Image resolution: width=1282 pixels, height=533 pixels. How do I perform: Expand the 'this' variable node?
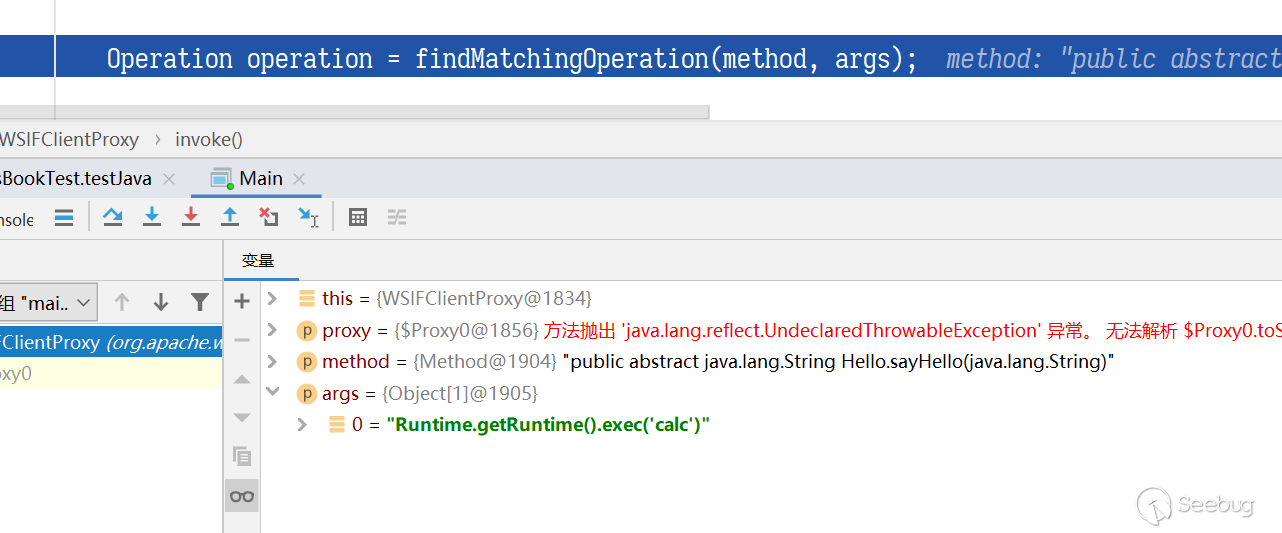272,299
